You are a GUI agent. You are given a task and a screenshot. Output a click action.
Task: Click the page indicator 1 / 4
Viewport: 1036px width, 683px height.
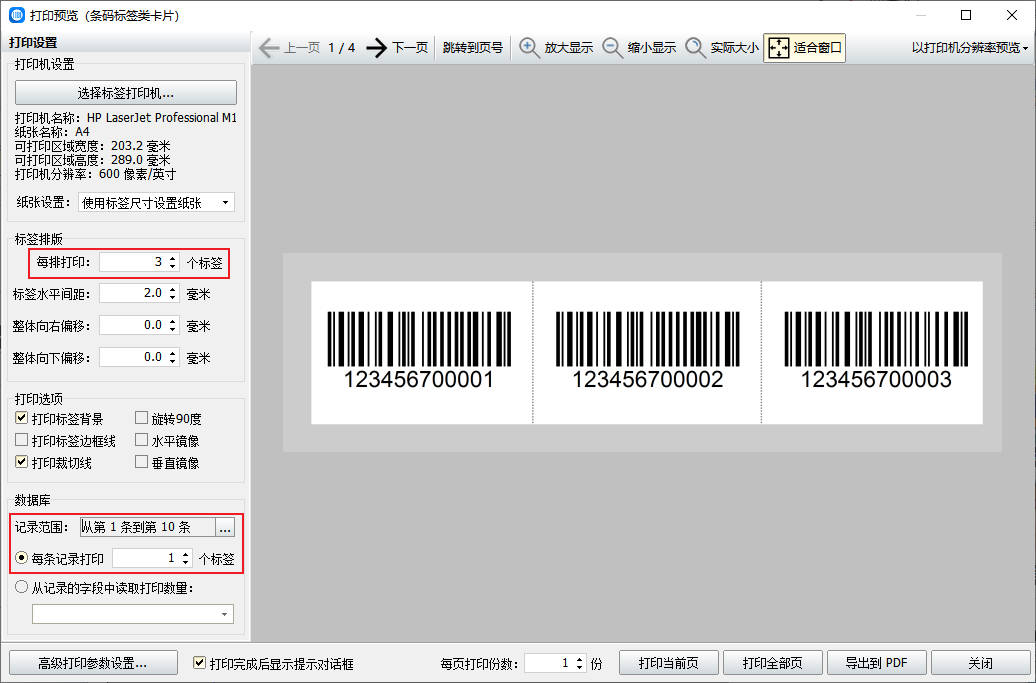[342, 48]
